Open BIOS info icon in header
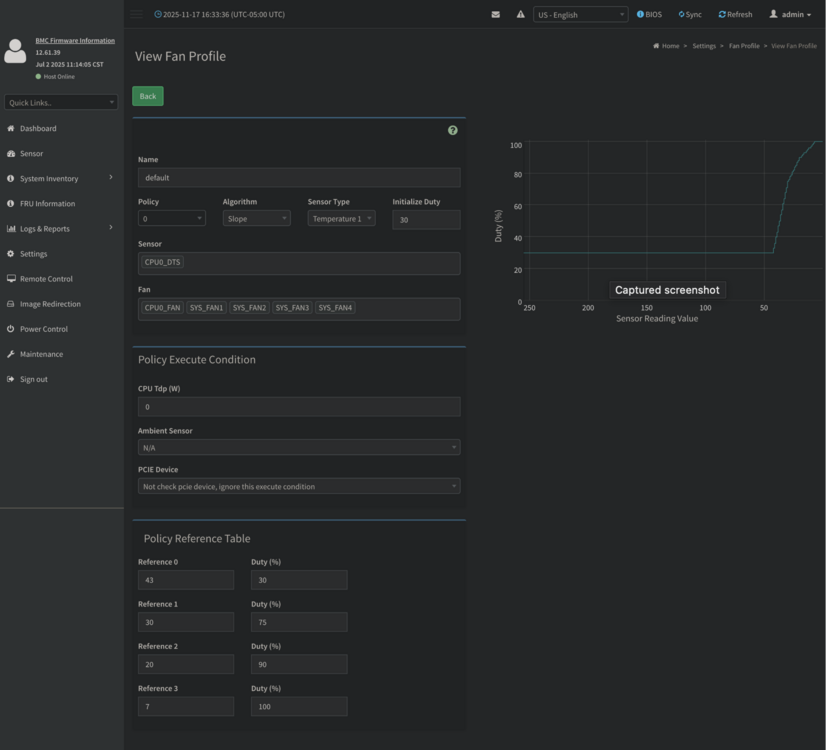 tap(640, 14)
